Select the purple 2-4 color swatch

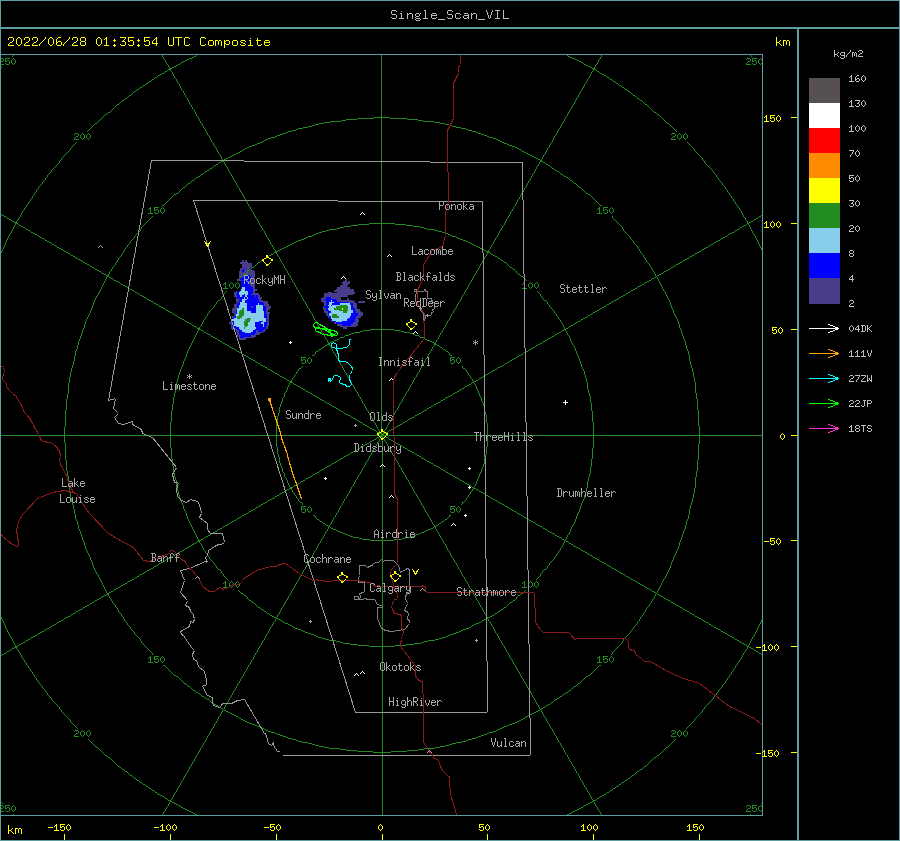coord(824,290)
